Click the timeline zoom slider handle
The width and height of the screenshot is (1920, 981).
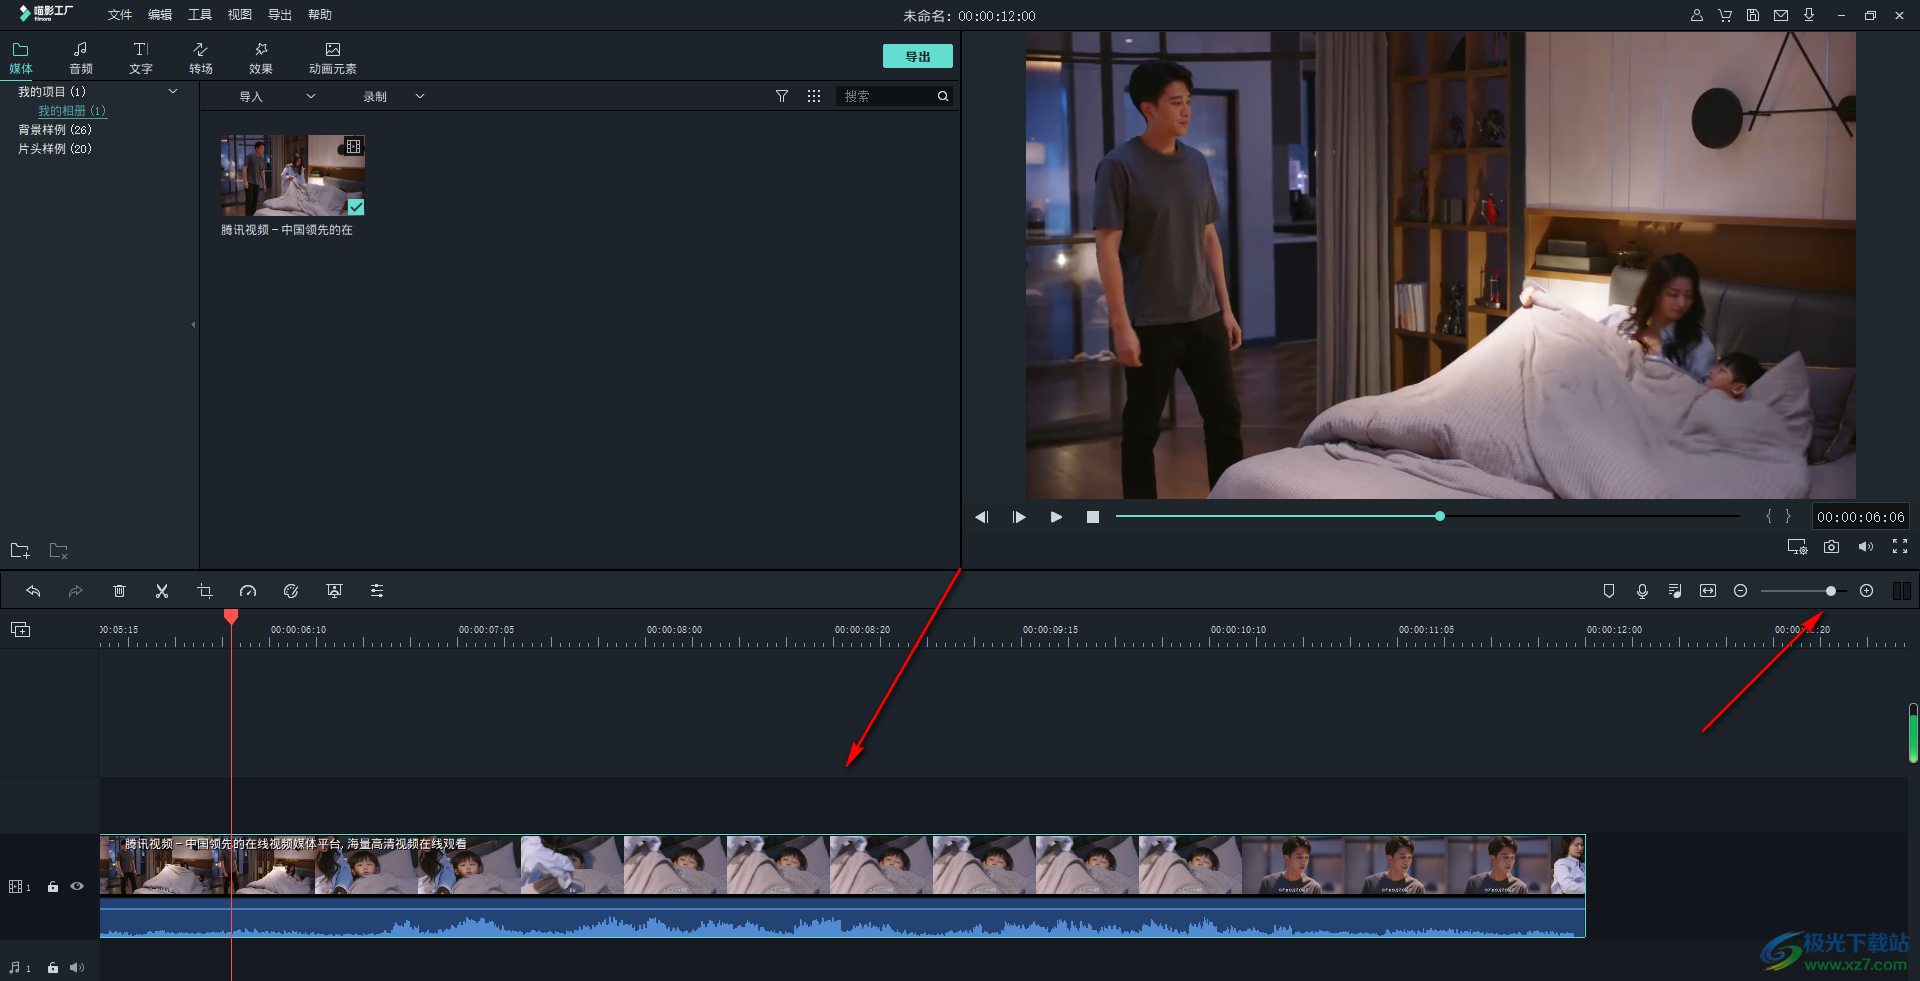click(x=1831, y=591)
